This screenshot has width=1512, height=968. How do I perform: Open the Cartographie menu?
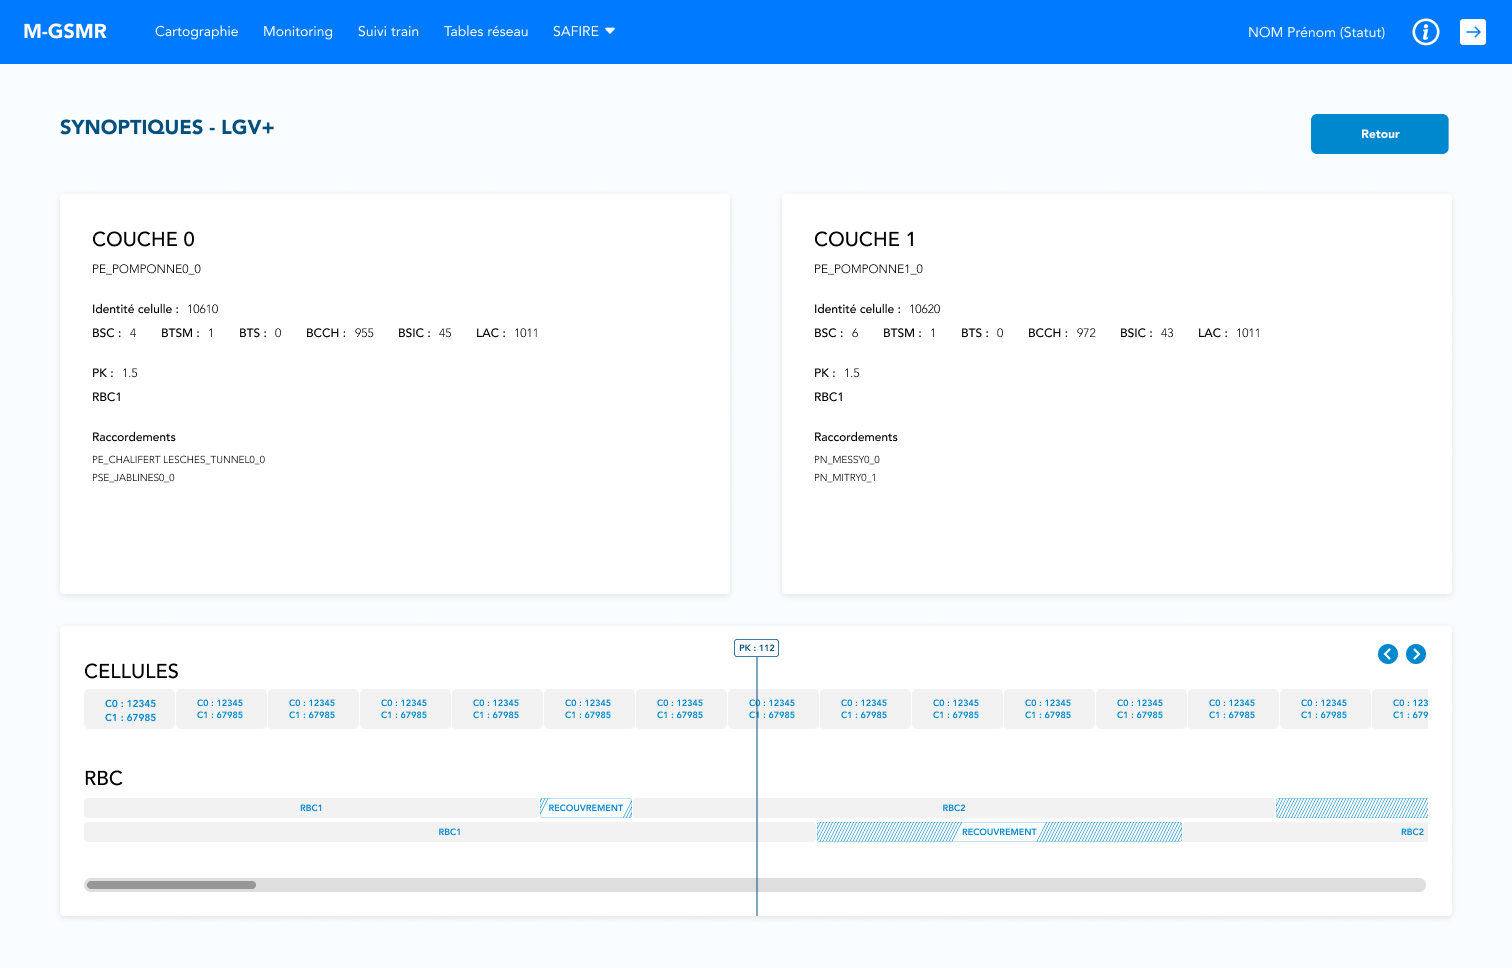196,32
